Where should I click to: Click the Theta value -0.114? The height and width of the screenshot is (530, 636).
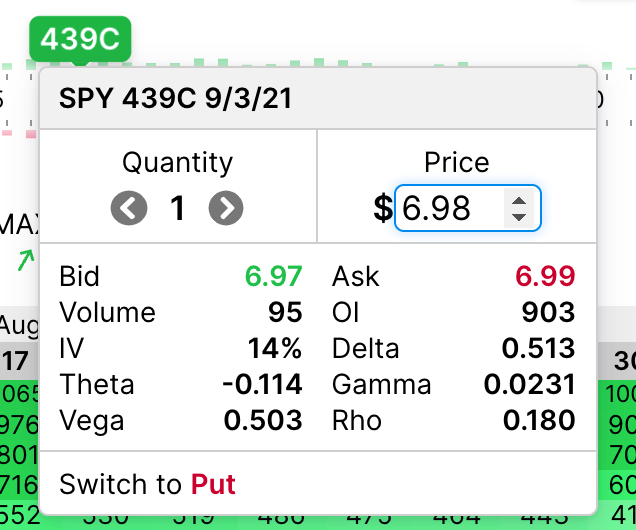click(x=262, y=384)
